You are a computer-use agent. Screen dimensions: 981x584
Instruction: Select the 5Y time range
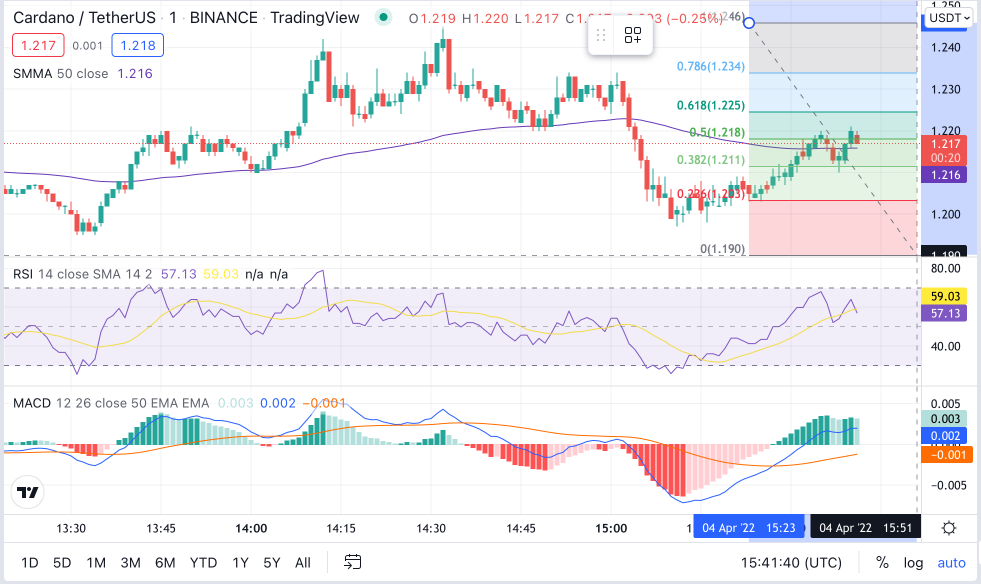click(x=272, y=562)
